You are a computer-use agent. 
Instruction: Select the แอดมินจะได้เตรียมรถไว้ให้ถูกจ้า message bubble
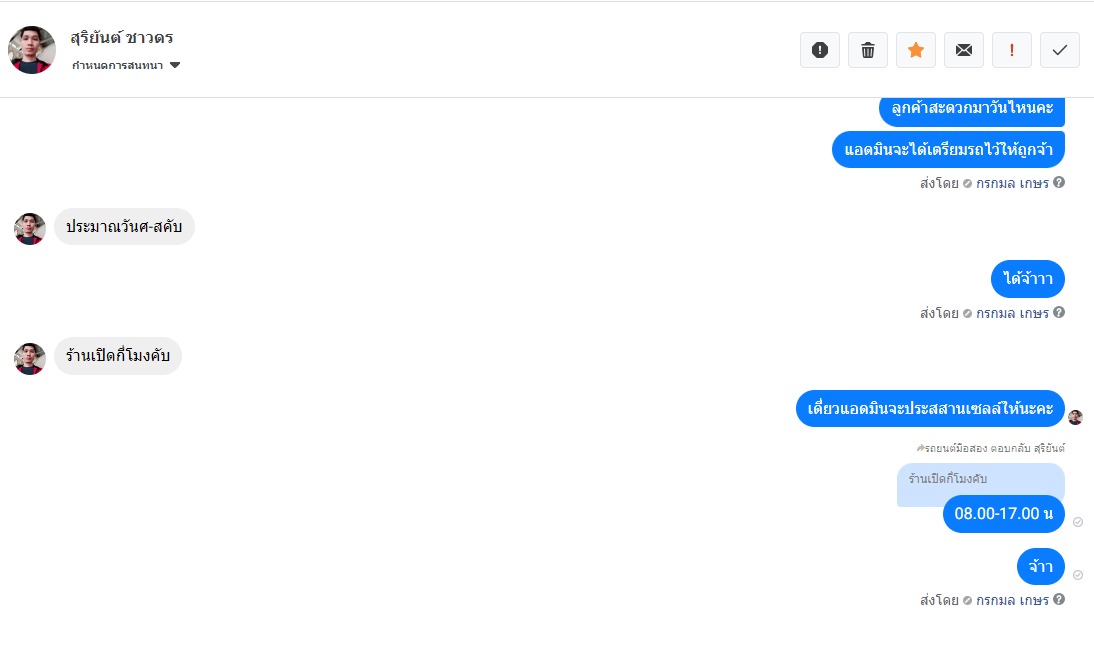pyautogui.click(x=948, y=149)
